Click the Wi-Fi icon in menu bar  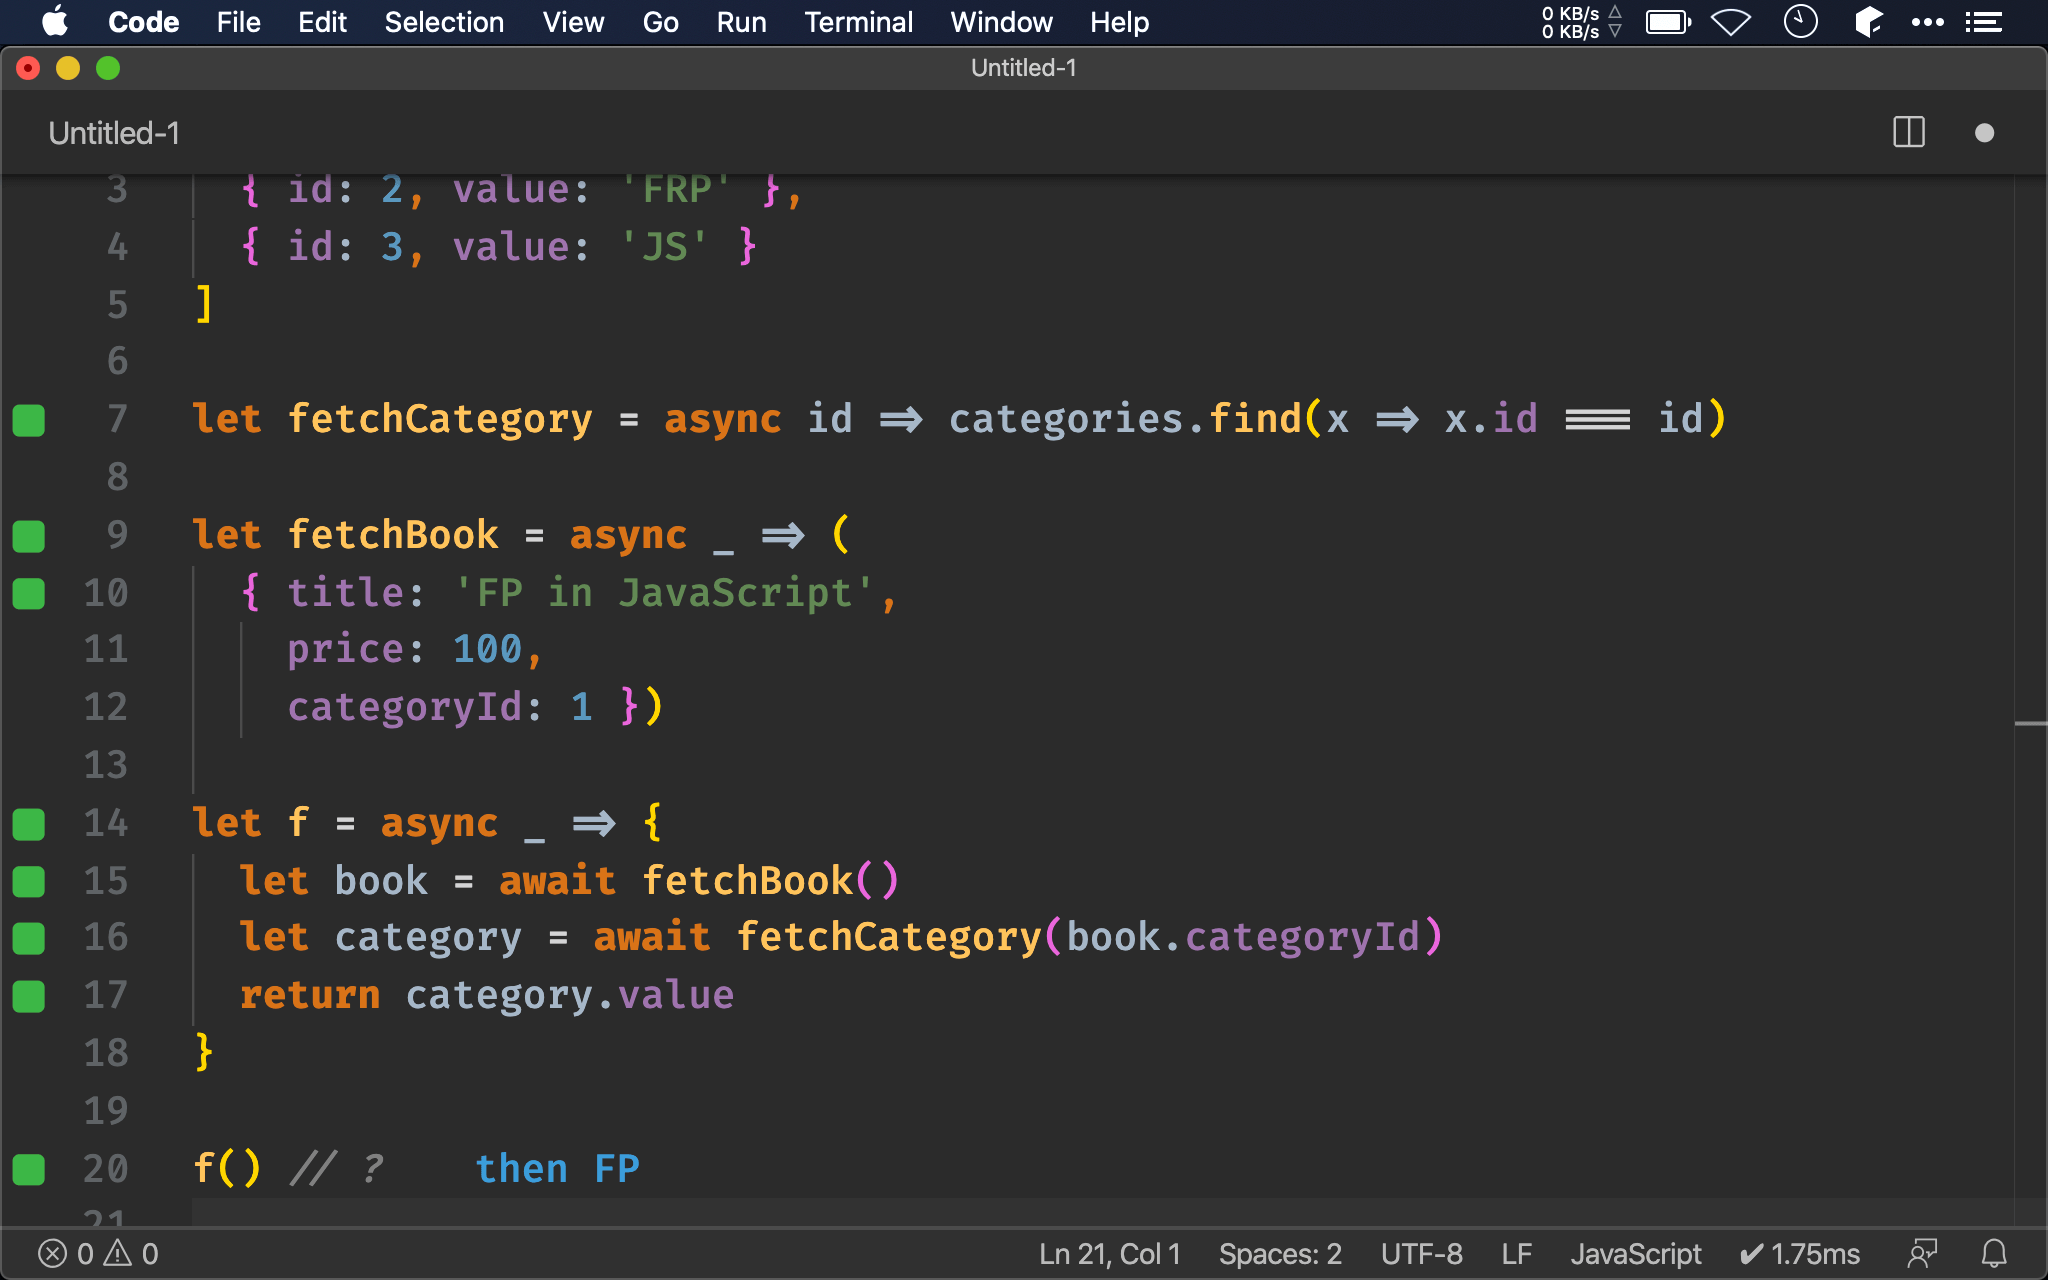click(x=1730, y=22)
